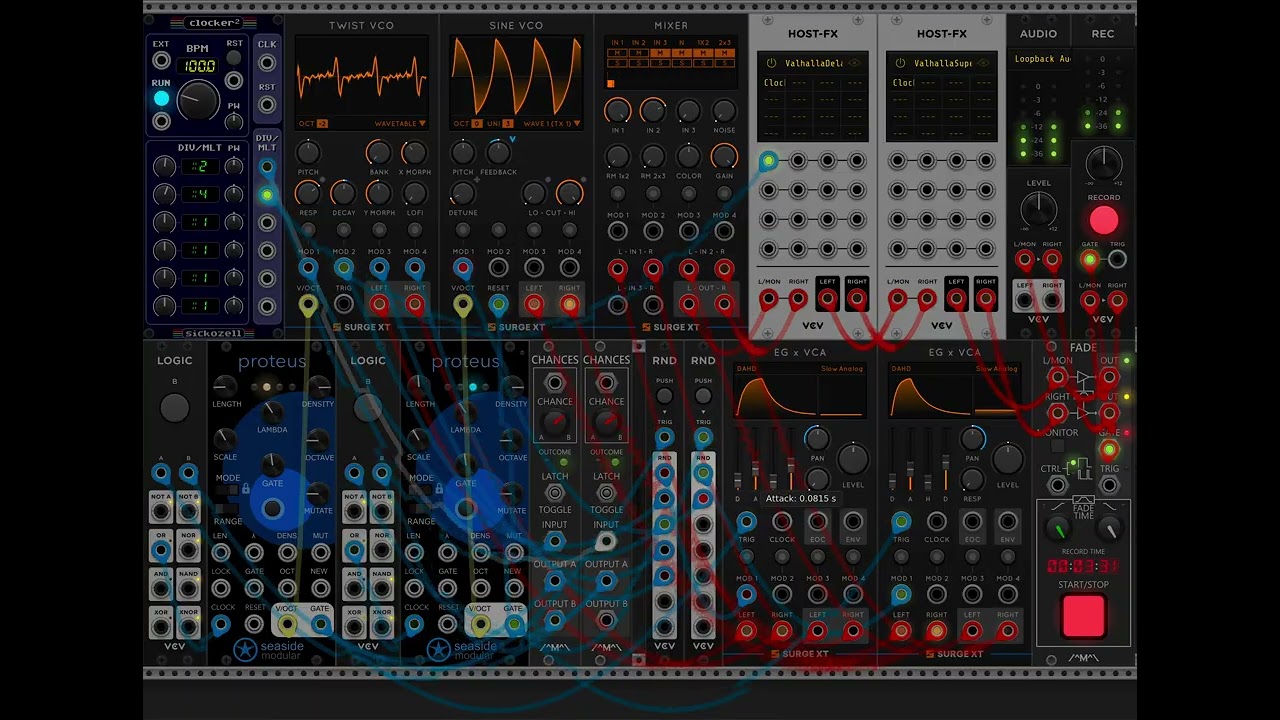Click the COLOR knob on Mixer

[689, 156]
